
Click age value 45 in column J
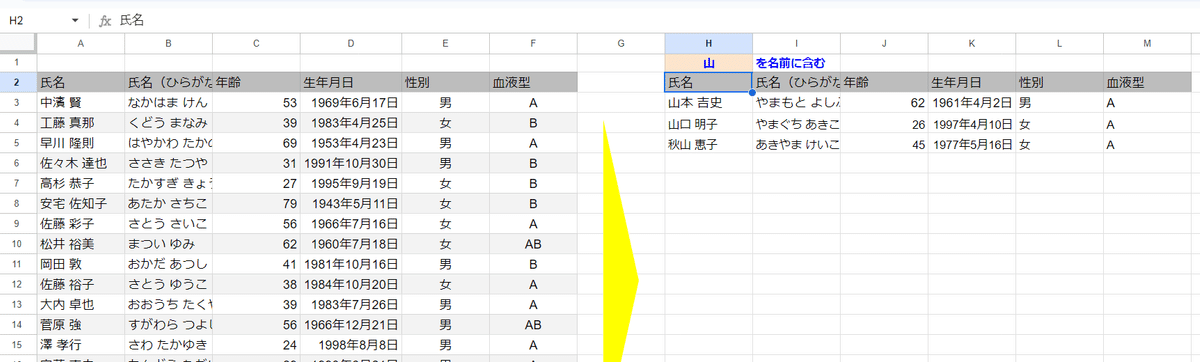click(x=885, y=144)
